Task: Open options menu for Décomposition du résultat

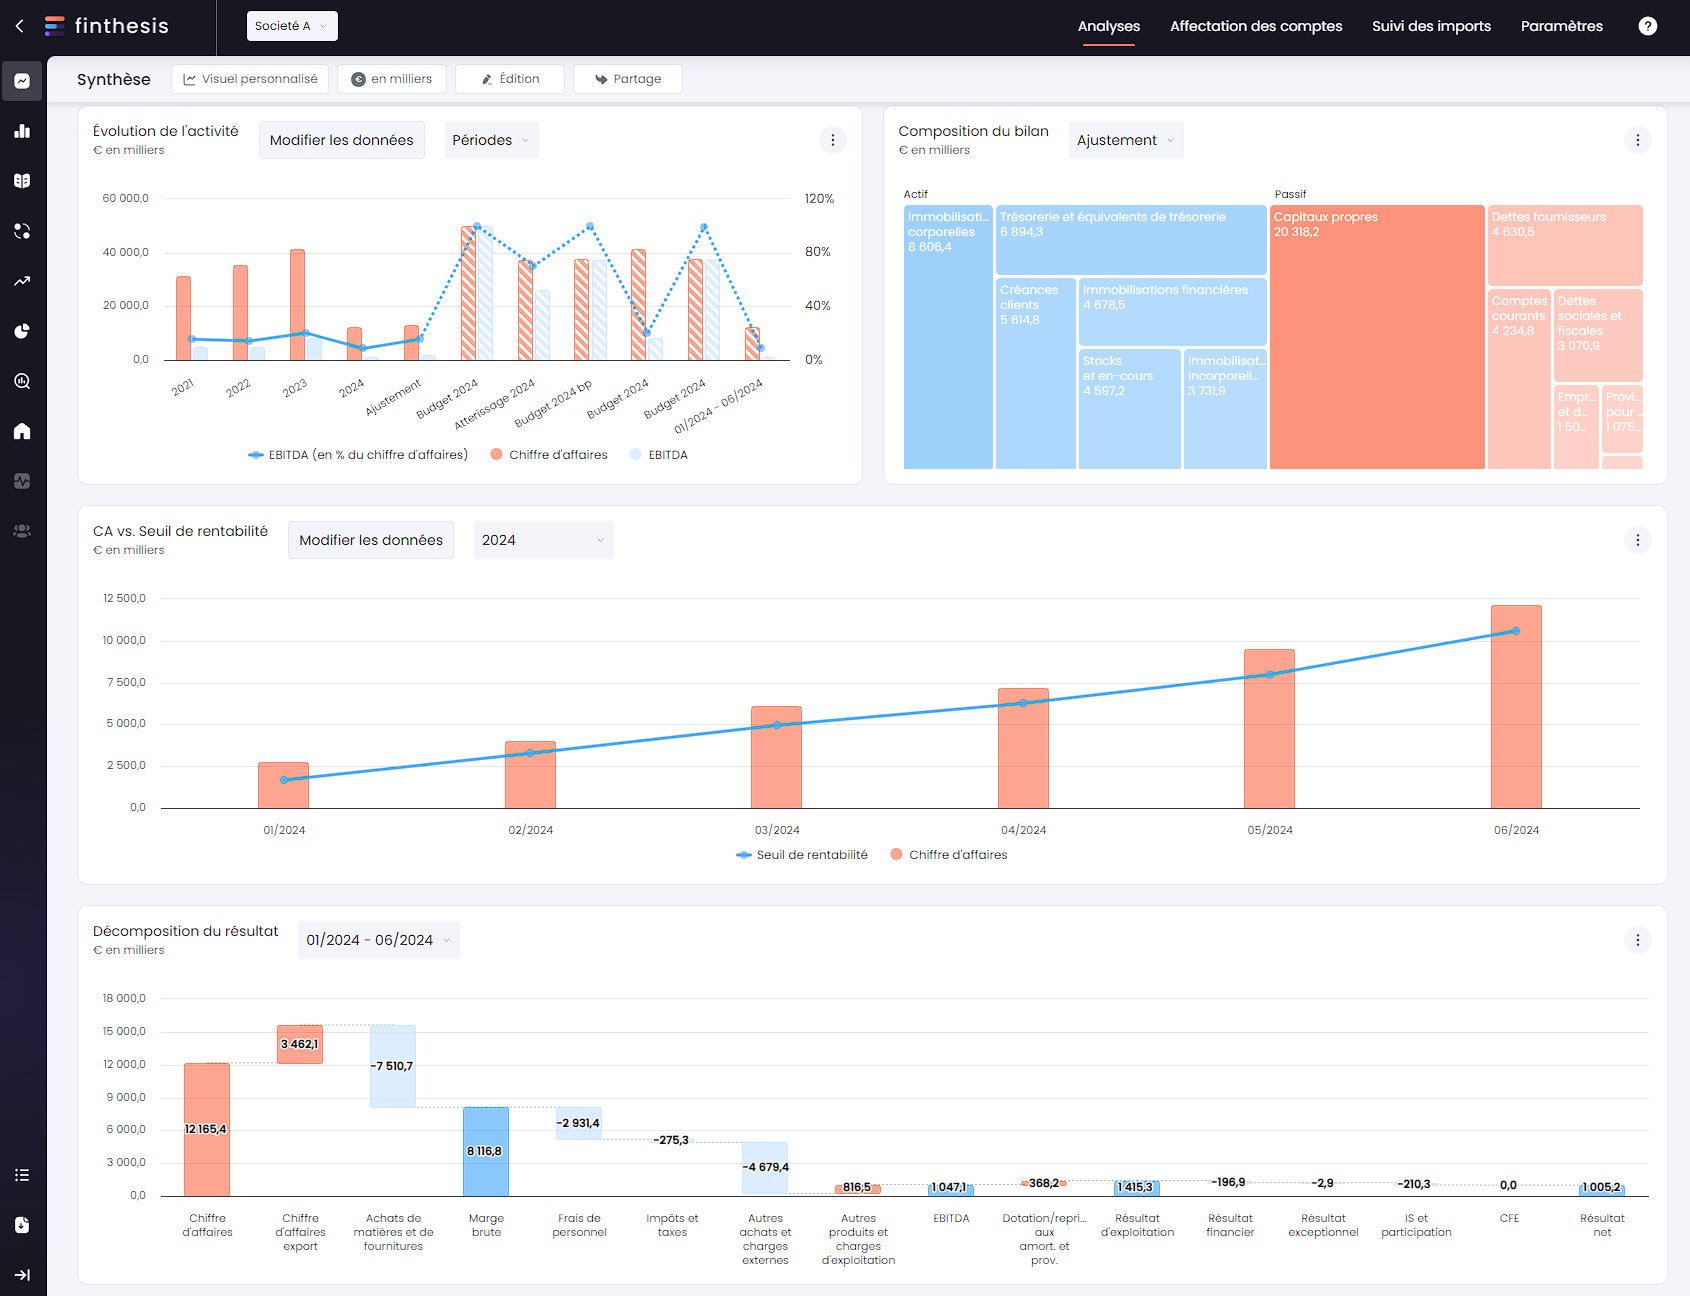Action: (x=1637, y=940)
